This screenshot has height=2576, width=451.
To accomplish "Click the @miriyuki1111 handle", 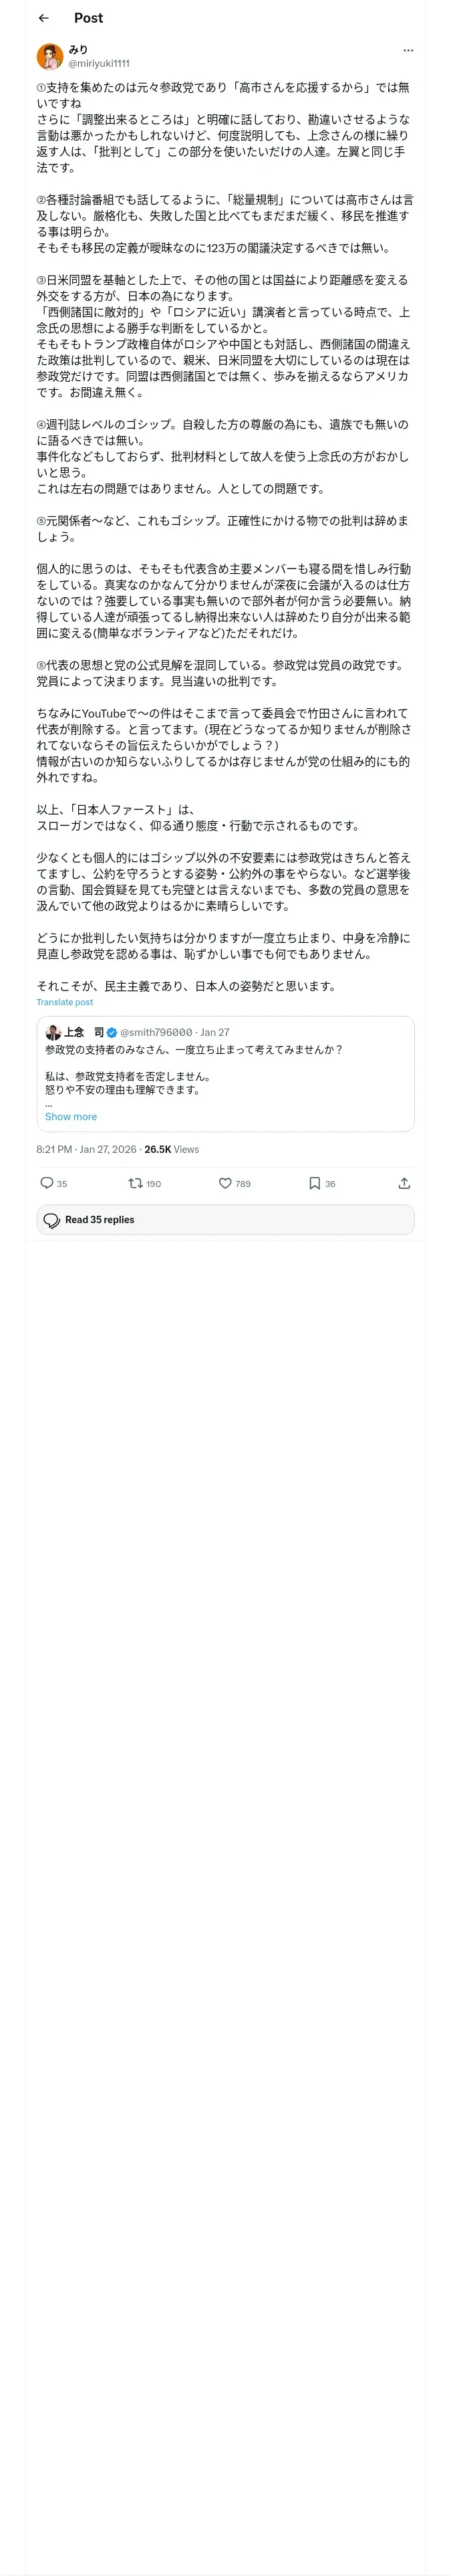I will [x=99, y=63].
